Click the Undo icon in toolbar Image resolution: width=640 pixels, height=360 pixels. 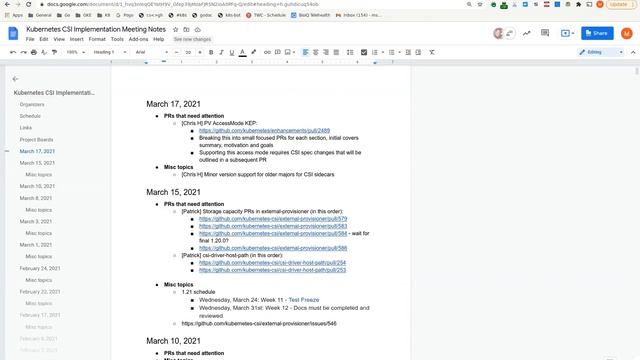pos(13,52)
